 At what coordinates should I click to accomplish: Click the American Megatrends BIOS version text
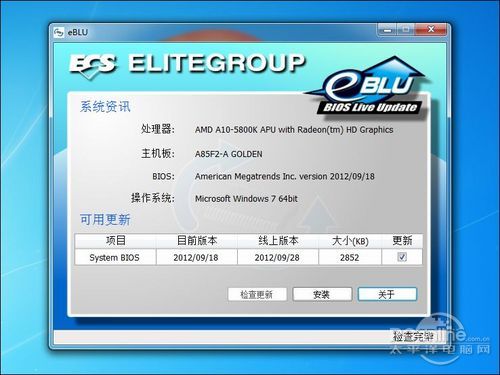point(285,176)
